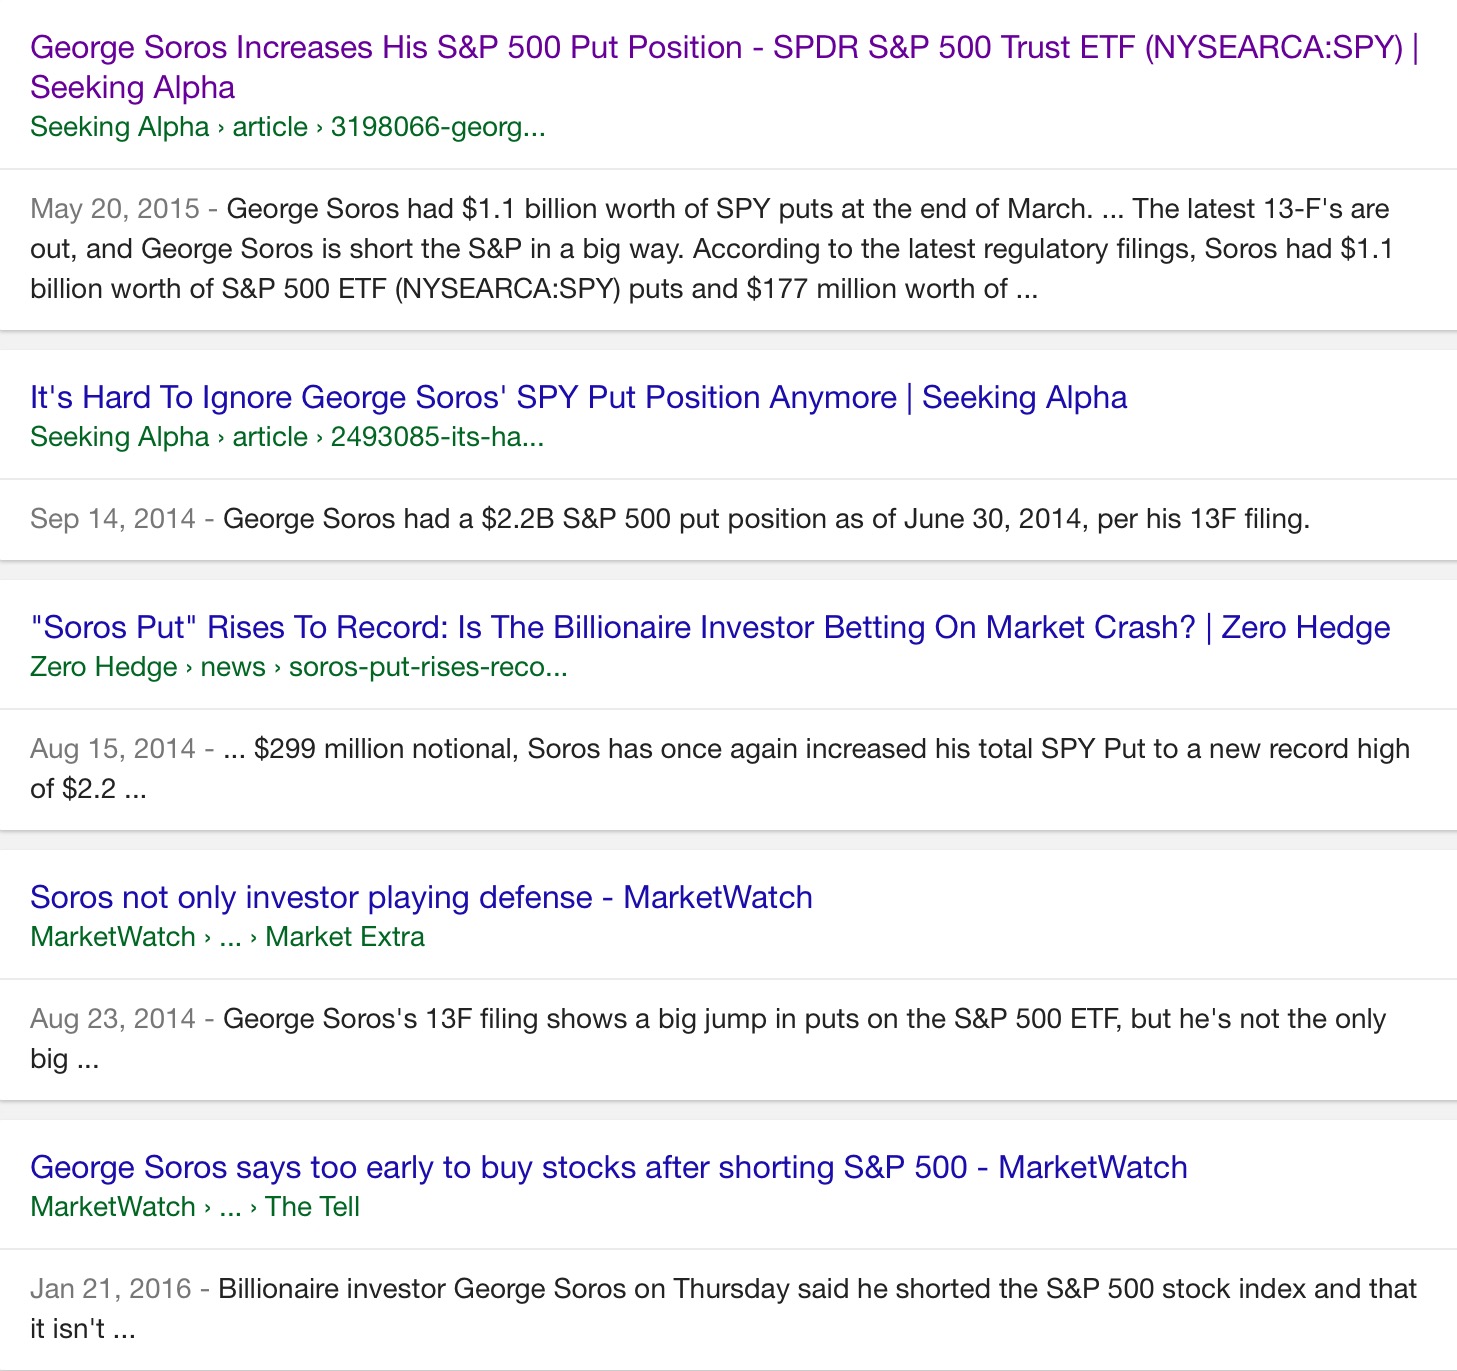Click the URL 'MarketWatch › ... › Market Extra'

[227, 937]
